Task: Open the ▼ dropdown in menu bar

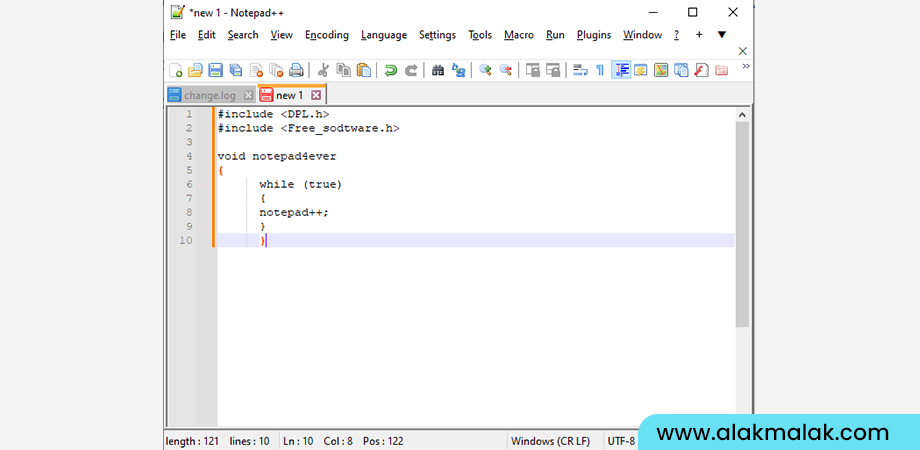Action: pos(722,35)
